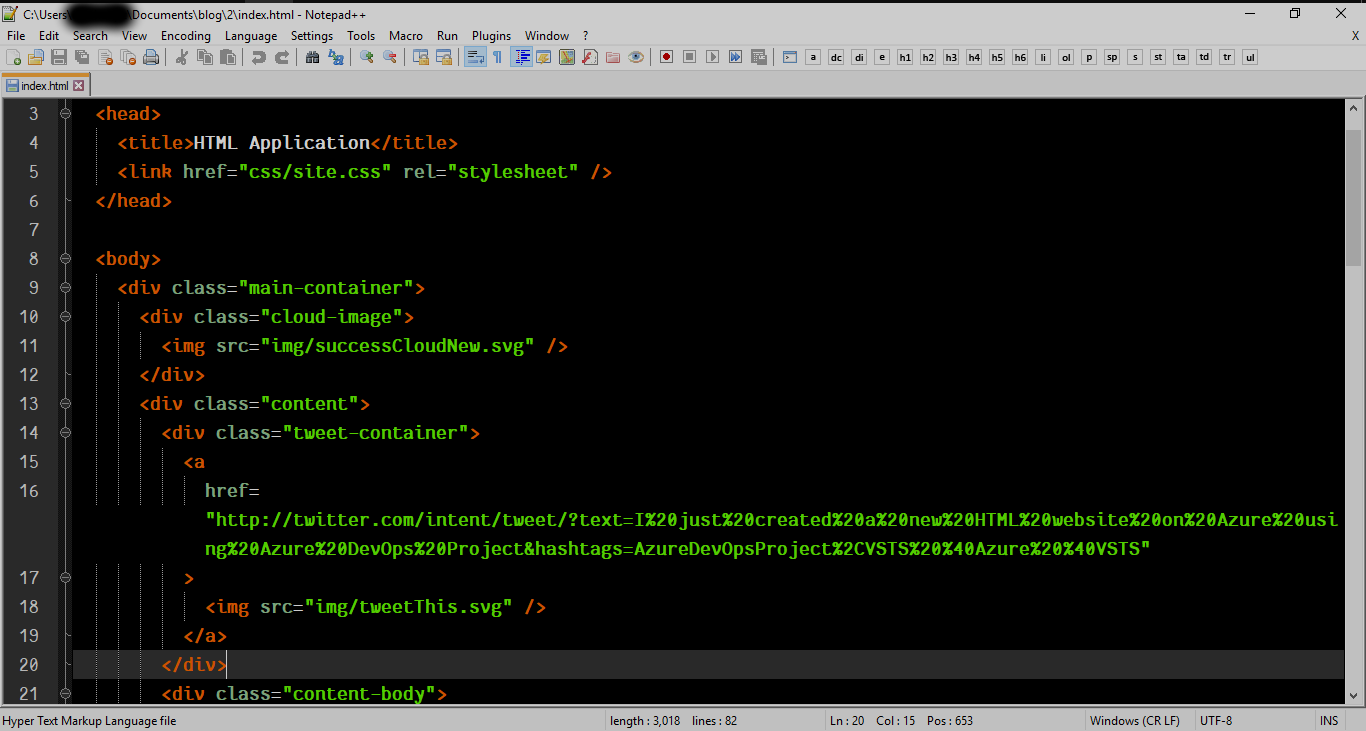
Task: Click the Save All toolbar icon
Action: (82, 57)
